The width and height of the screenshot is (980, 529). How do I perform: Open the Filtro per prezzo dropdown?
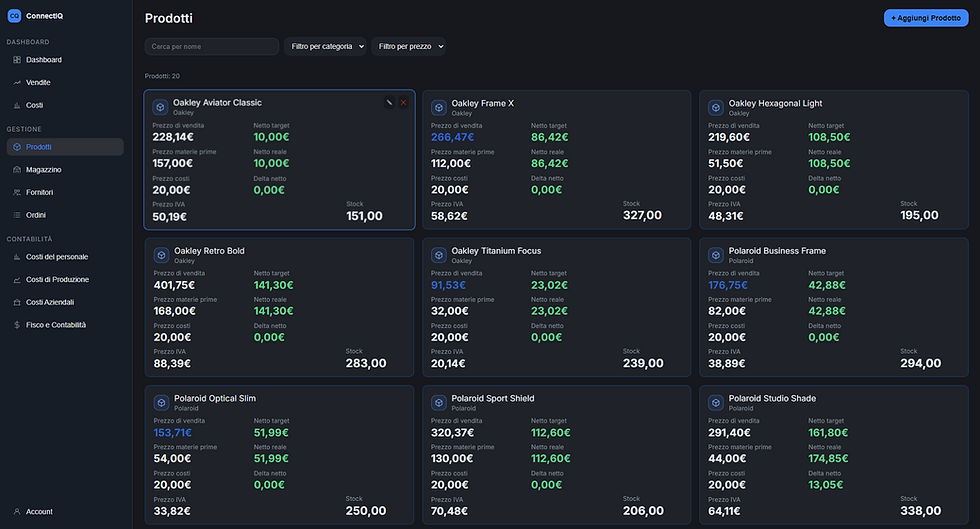click(x=408, y=46)
